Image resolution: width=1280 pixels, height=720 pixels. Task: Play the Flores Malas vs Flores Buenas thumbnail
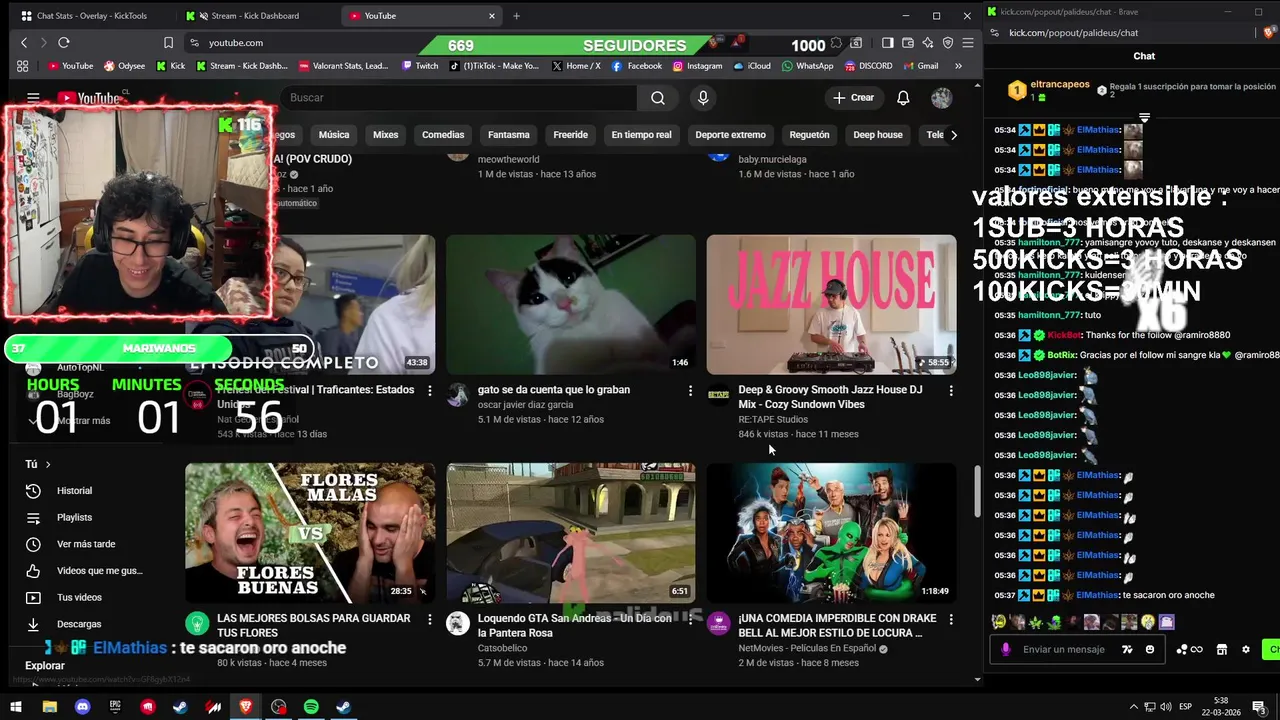click(310, 532)
